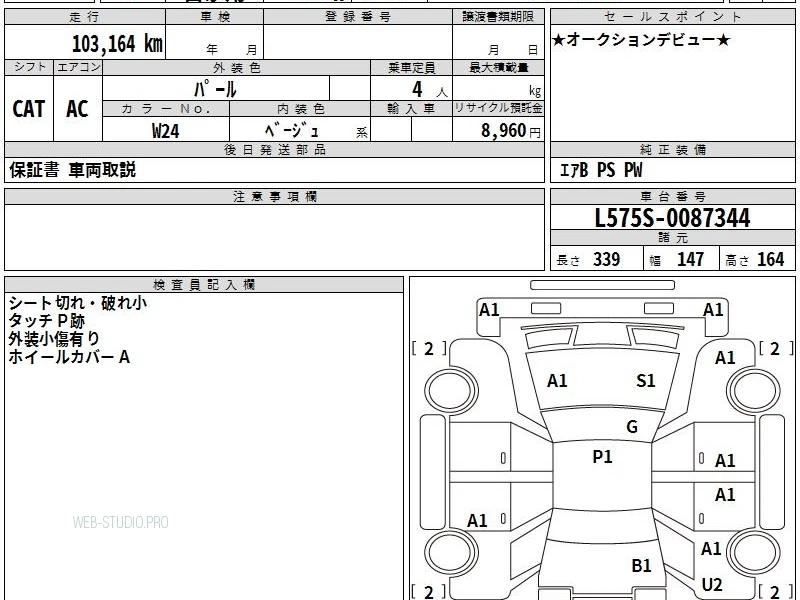Select the 最大積載量 header

(498, 67)
